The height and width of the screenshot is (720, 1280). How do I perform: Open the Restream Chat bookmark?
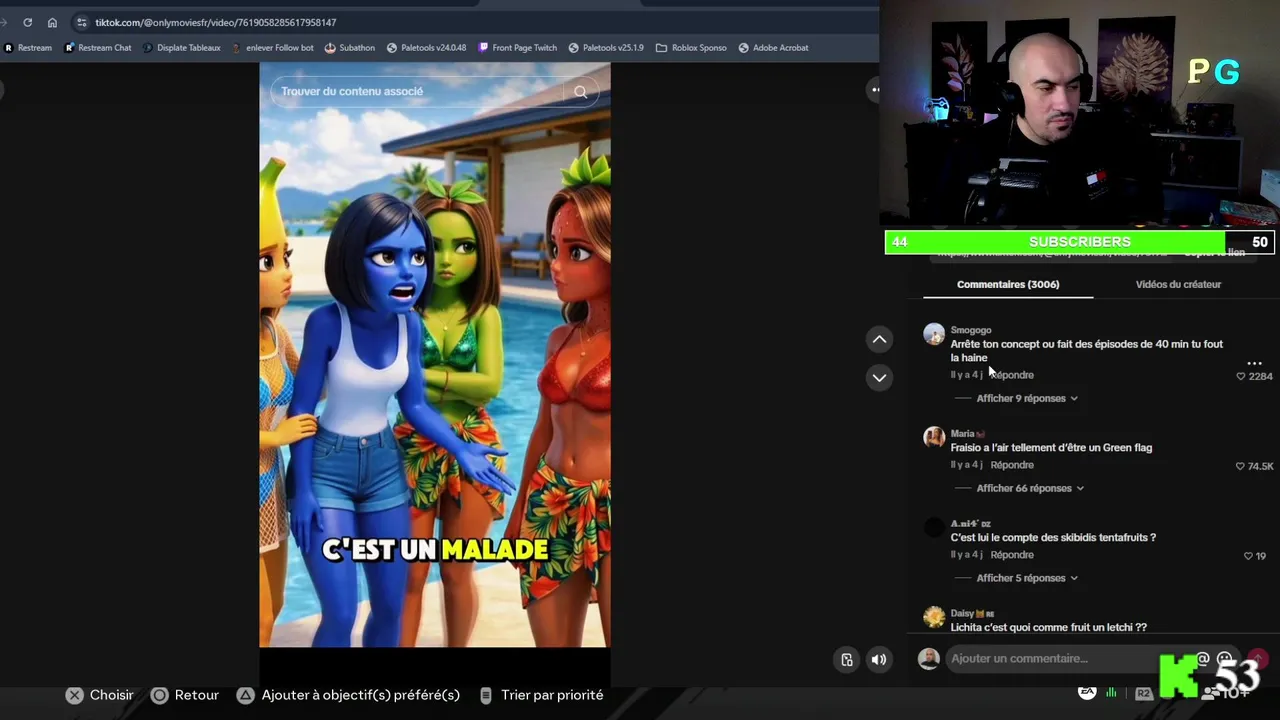pos(98,47)
